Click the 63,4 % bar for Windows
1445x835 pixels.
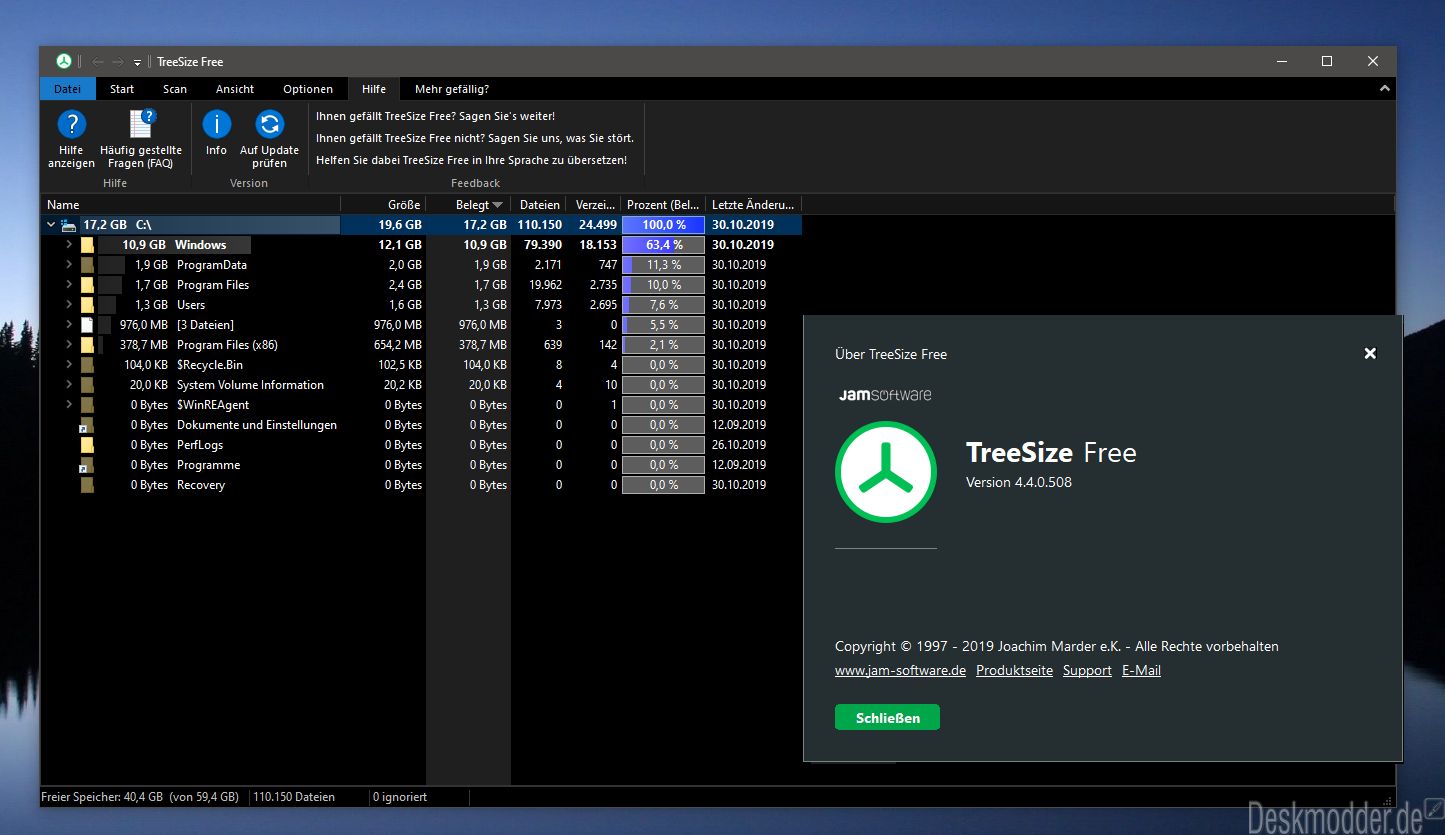pos(663,245)
